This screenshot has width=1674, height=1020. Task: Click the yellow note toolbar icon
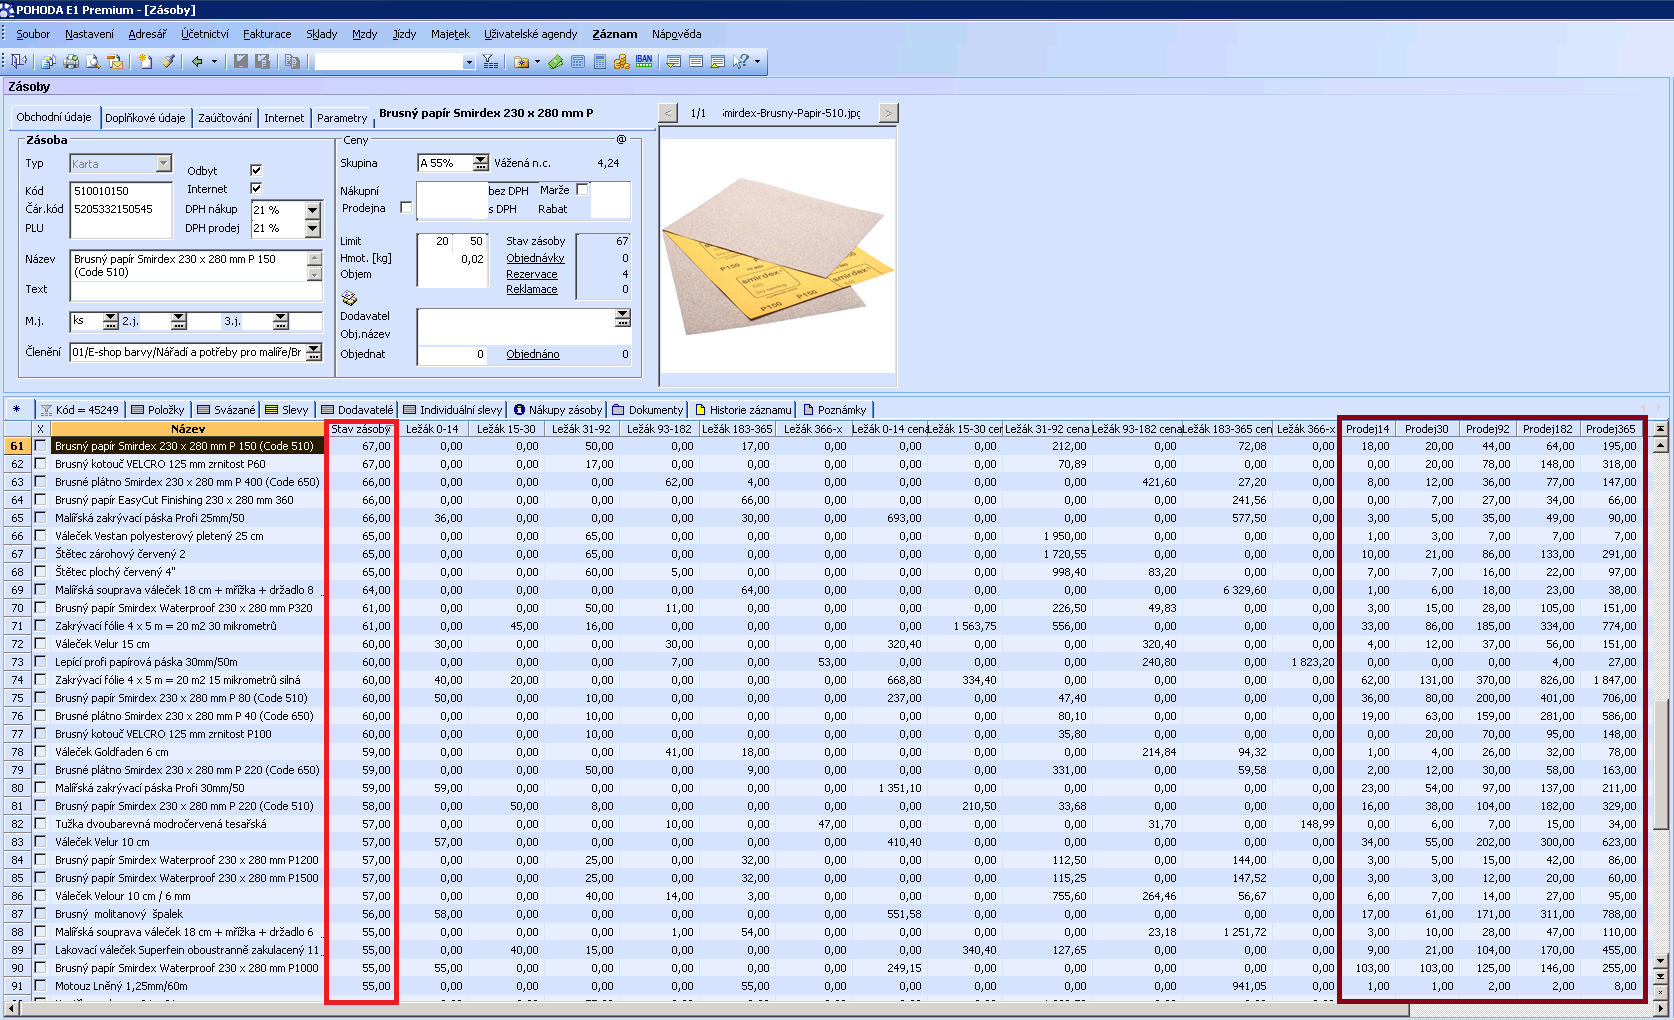pyautogui.click(x=673, y=61)
